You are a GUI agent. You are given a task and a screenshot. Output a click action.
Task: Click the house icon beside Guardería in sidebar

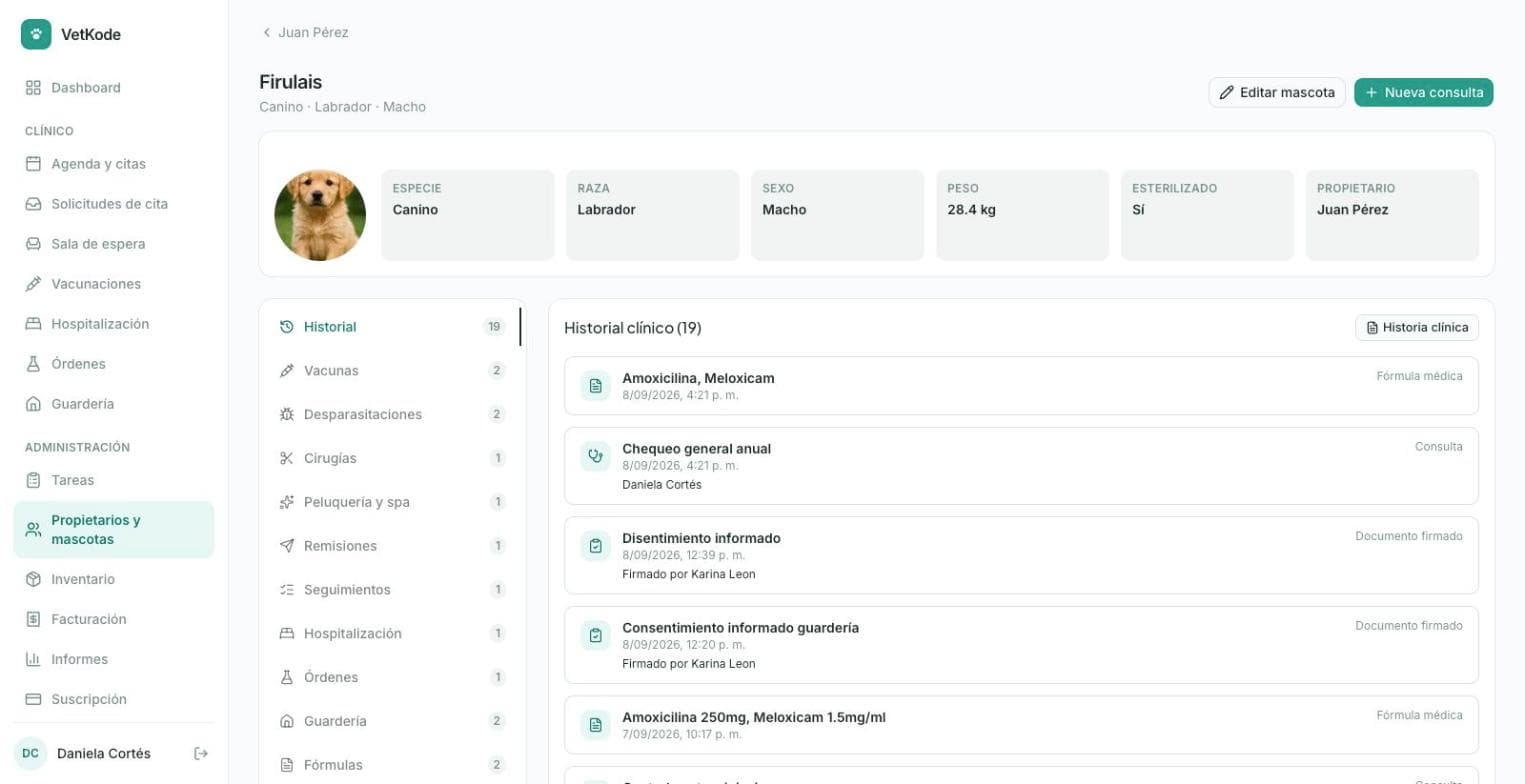point(33,404)
